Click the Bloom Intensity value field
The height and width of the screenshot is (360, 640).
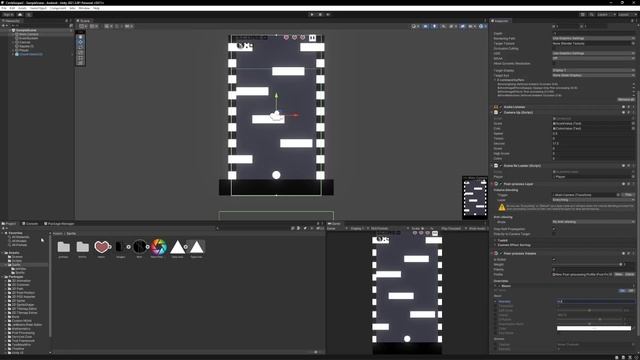click(x=596, y=302)
